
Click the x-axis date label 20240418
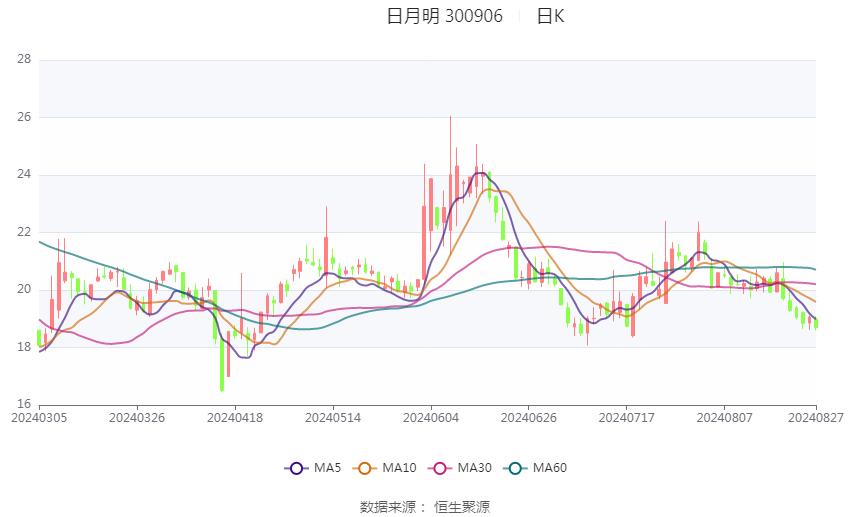click(x=235, y=418)
